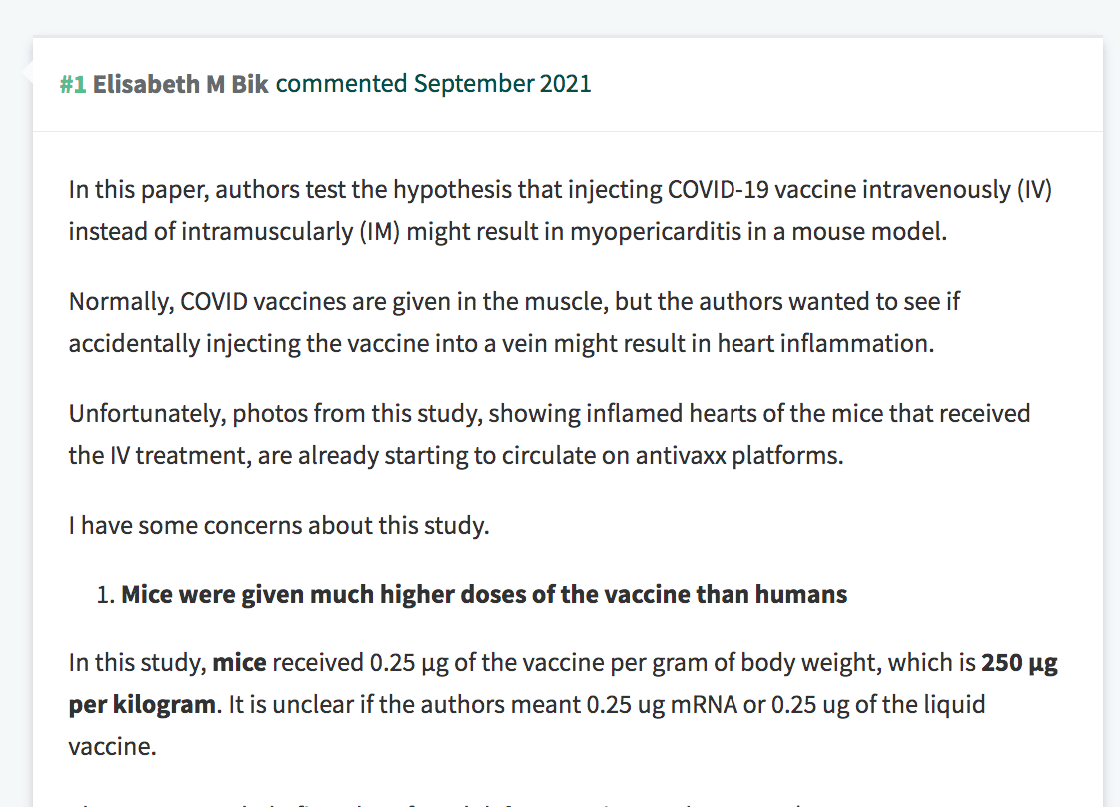
Task: Click the text '0.25 ug mRNA'
Action: pyautogui.click(x=661, y=706)
